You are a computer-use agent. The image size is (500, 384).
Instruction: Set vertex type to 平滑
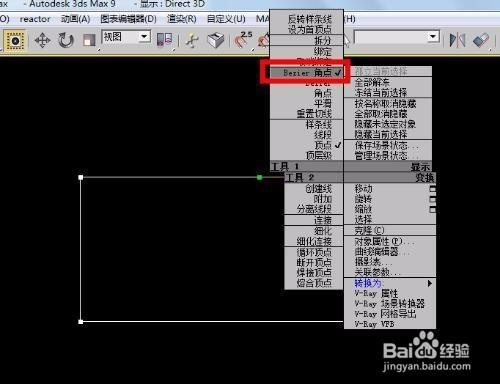coord(323,103)
